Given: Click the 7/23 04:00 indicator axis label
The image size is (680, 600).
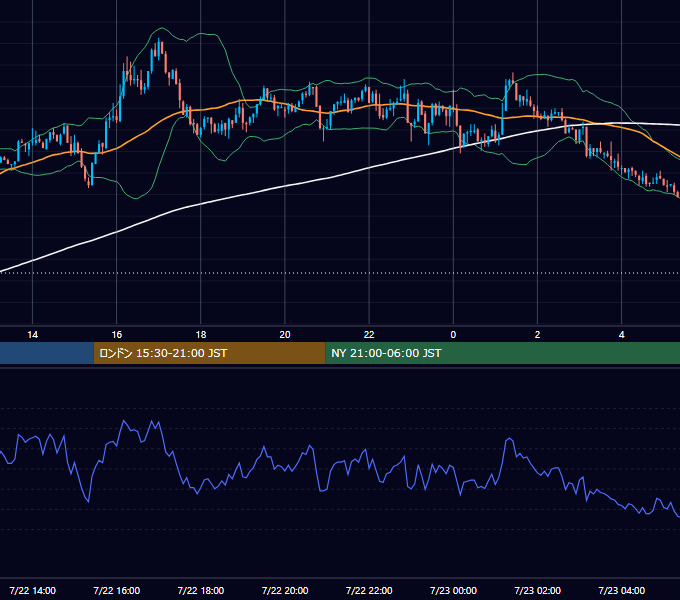Looking at the screenshot, I should pyautogui.click(x=621, y=590).
